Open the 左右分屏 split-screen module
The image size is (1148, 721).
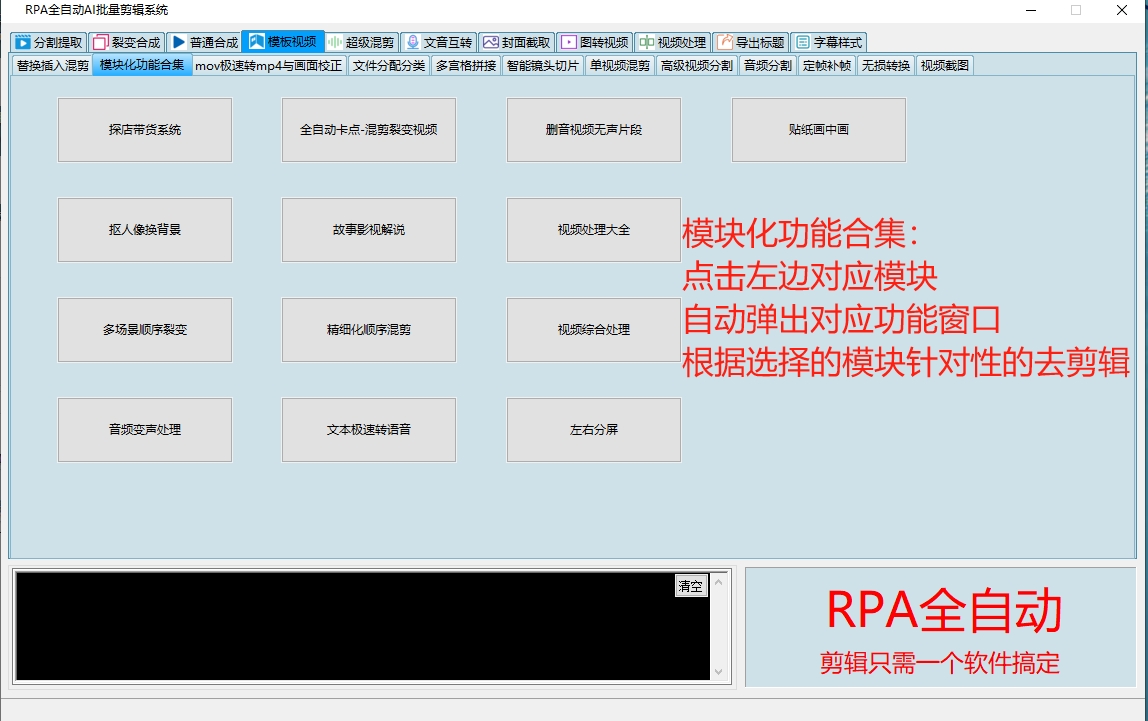coord(593,430)
